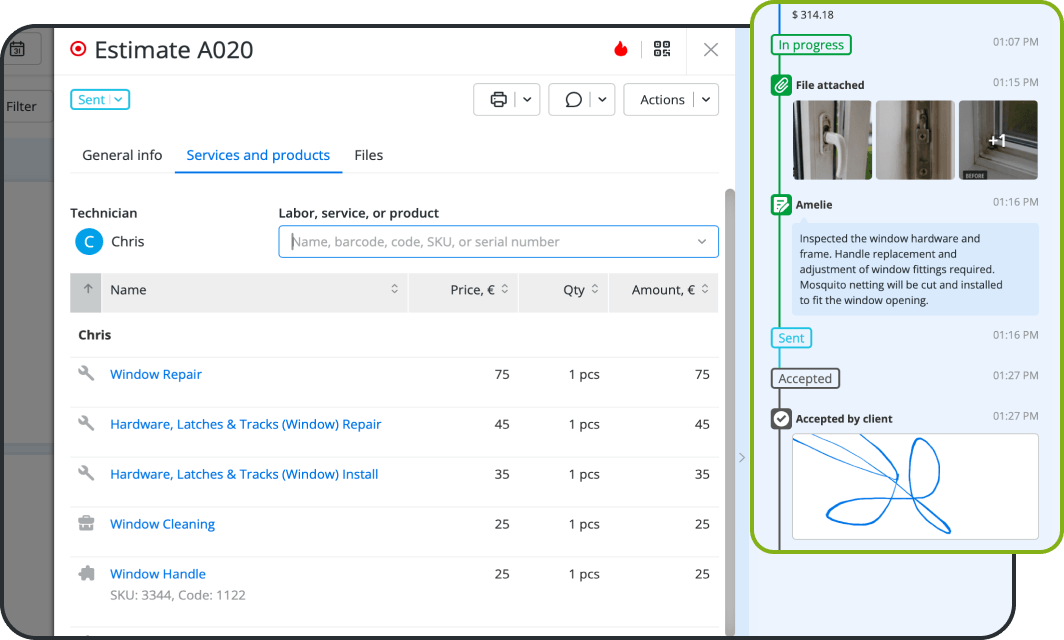Click the SKU: 3344, Code: 1122 text
The image size is (1064, 640).
178,595
